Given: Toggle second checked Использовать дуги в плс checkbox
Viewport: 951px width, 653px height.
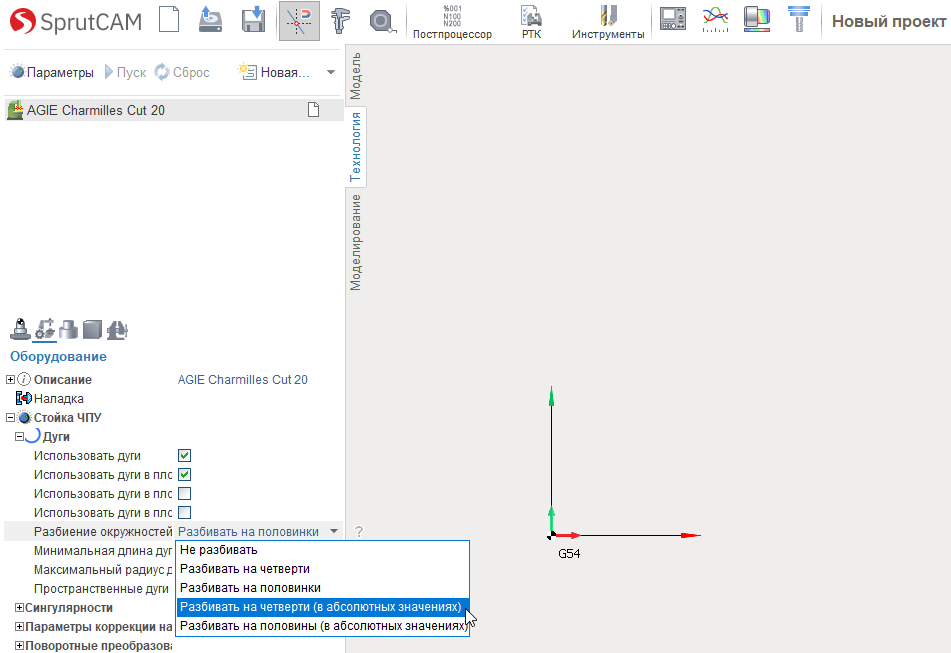Looking at the screenshot, I should 184,474.
